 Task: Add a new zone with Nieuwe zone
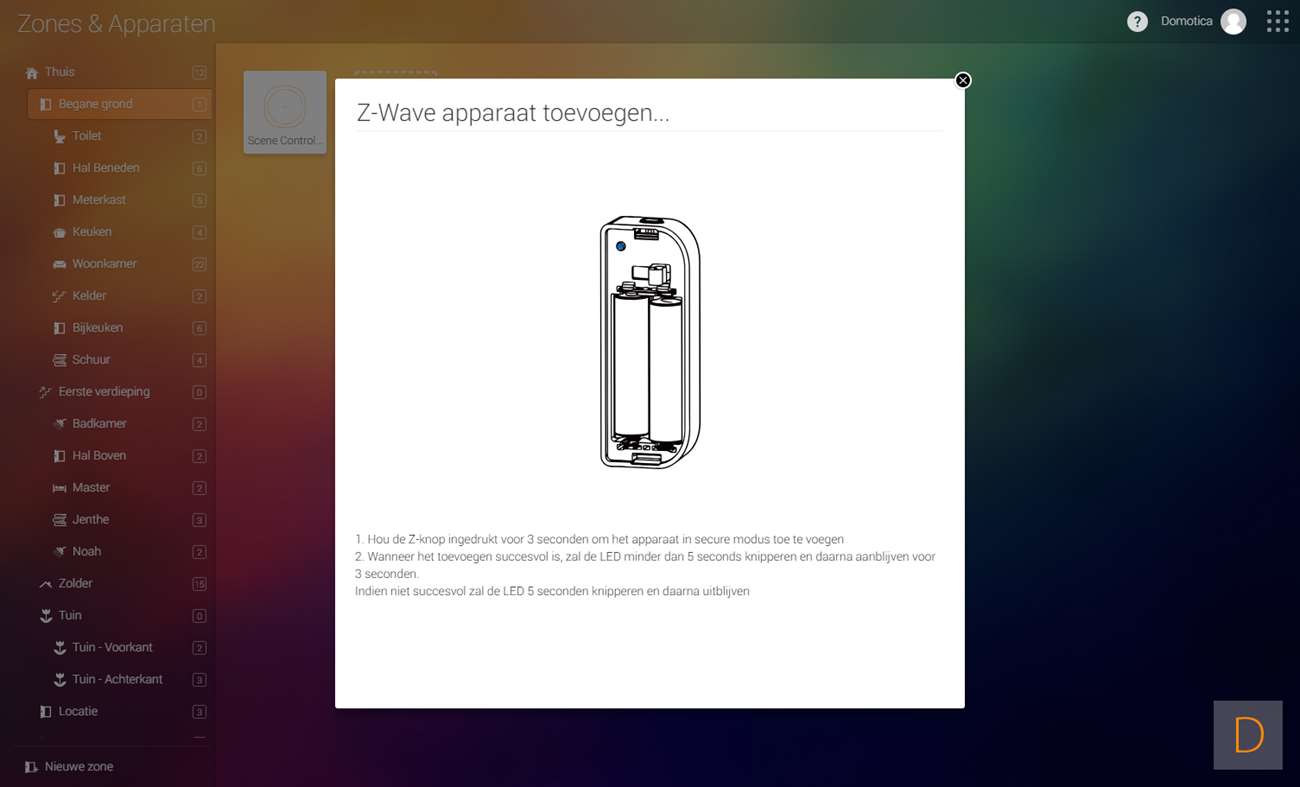point(78,767)
